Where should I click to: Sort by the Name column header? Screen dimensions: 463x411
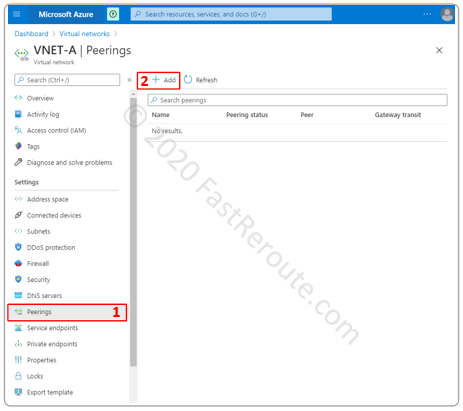point(161,115)
